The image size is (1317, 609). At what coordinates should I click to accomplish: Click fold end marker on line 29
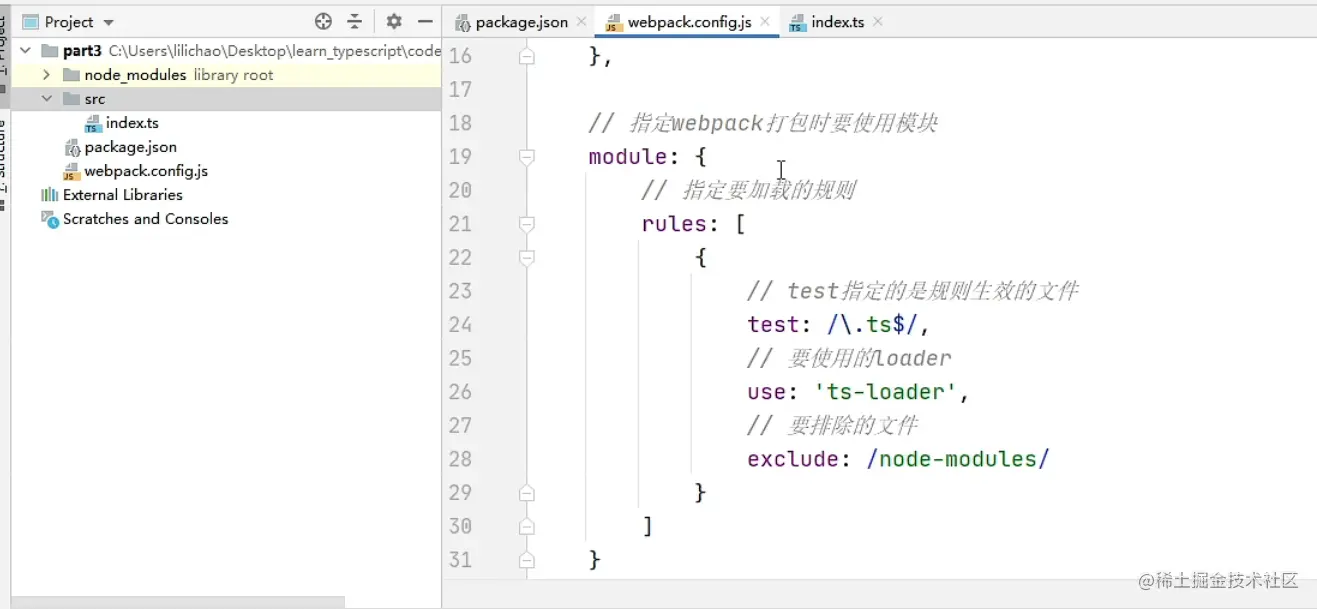point(527,493)
